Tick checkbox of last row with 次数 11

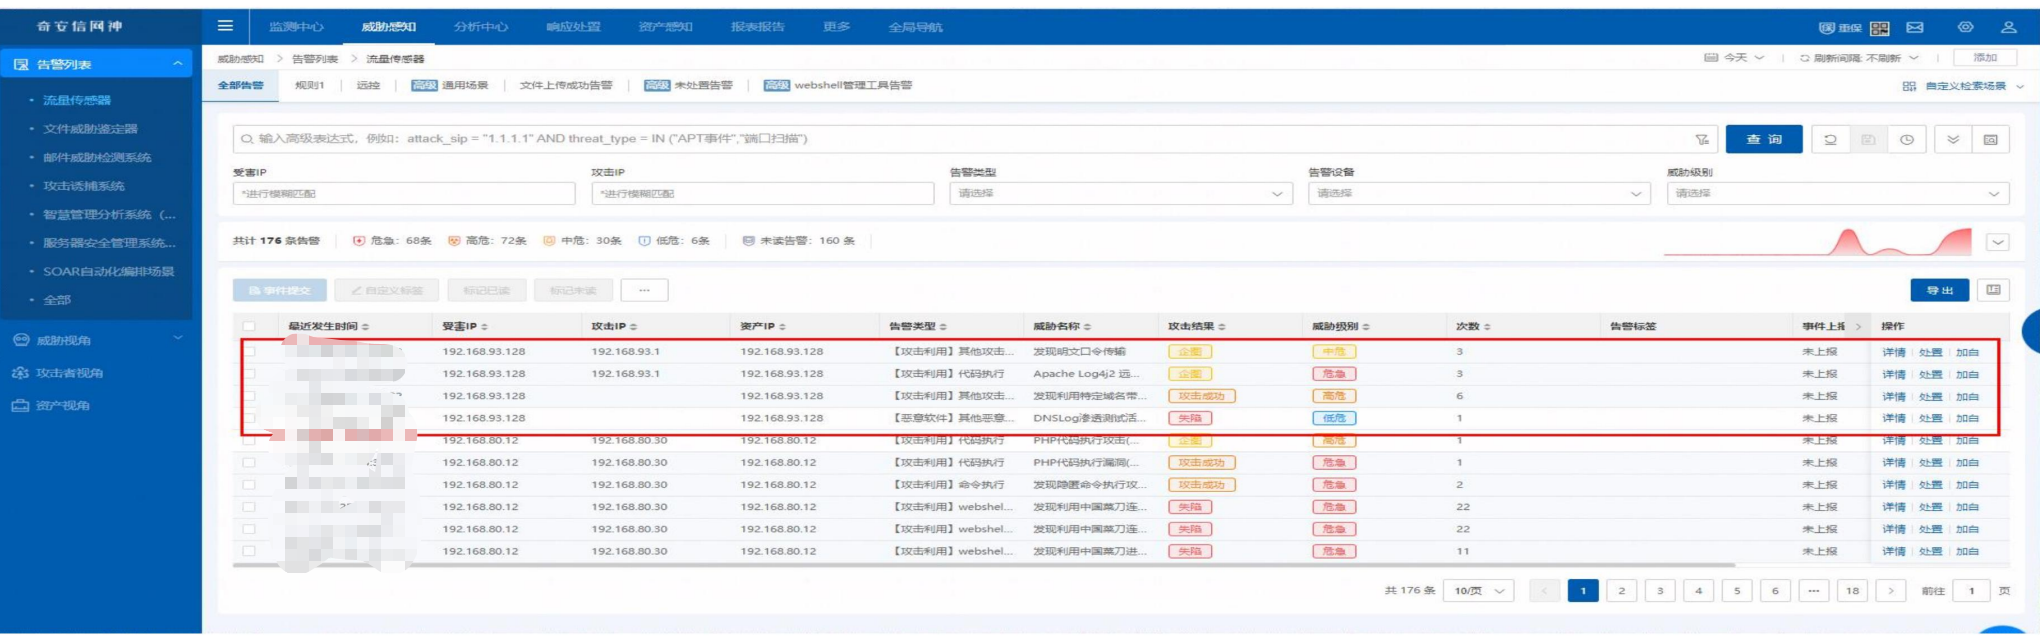[x=249, y=551]
